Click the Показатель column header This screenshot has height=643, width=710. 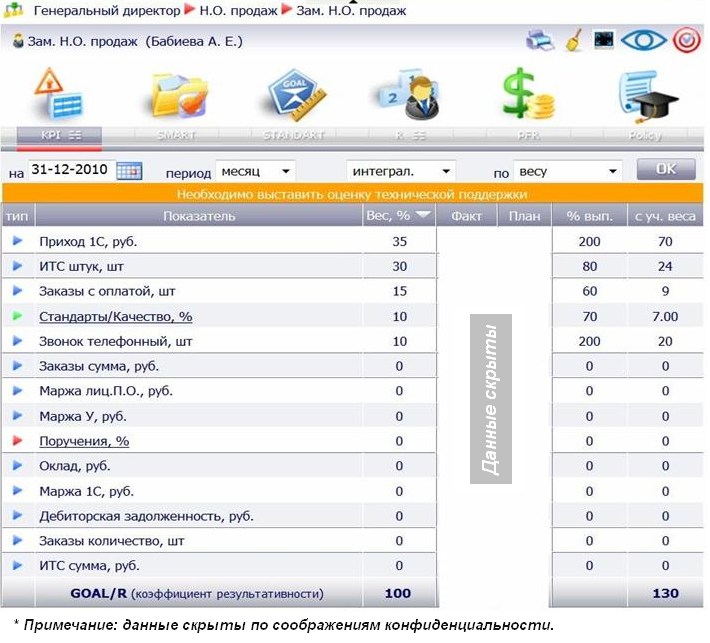pos(199,216)
